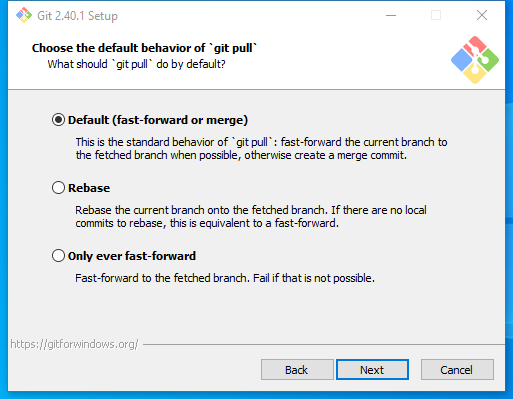Close the Git 2.40.1 Setup dialog
Image resolution: width=513 pixels, height=399 pixels.
point(482,15)
